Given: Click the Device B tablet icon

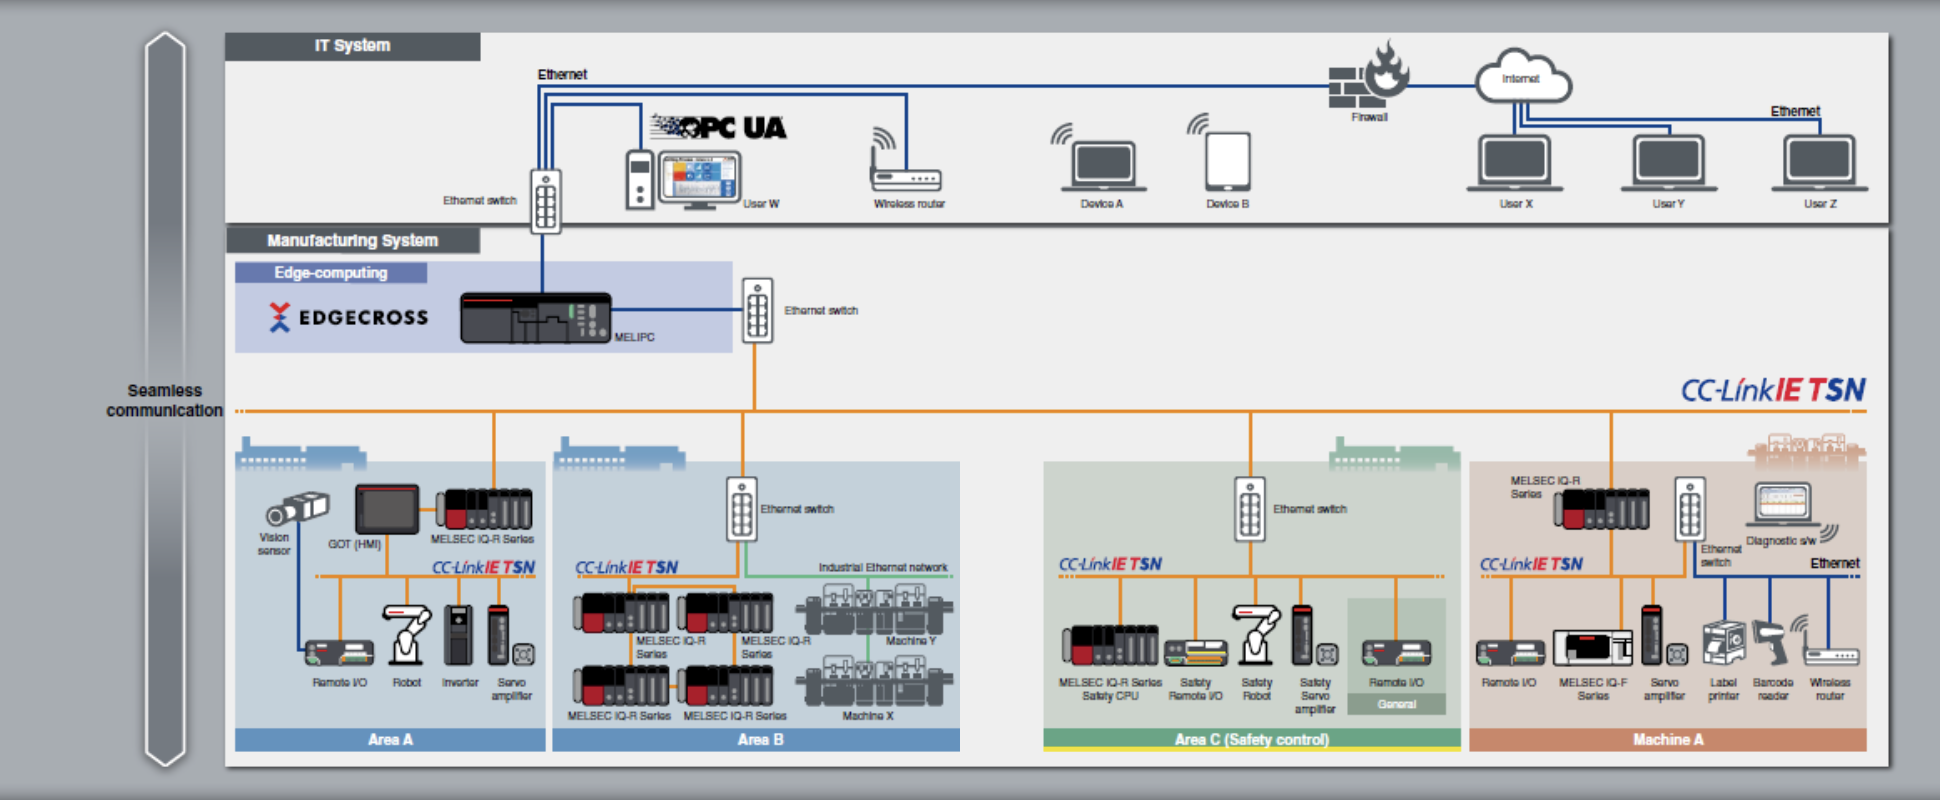Looking at the screenshot, I should coord(1227,161).
